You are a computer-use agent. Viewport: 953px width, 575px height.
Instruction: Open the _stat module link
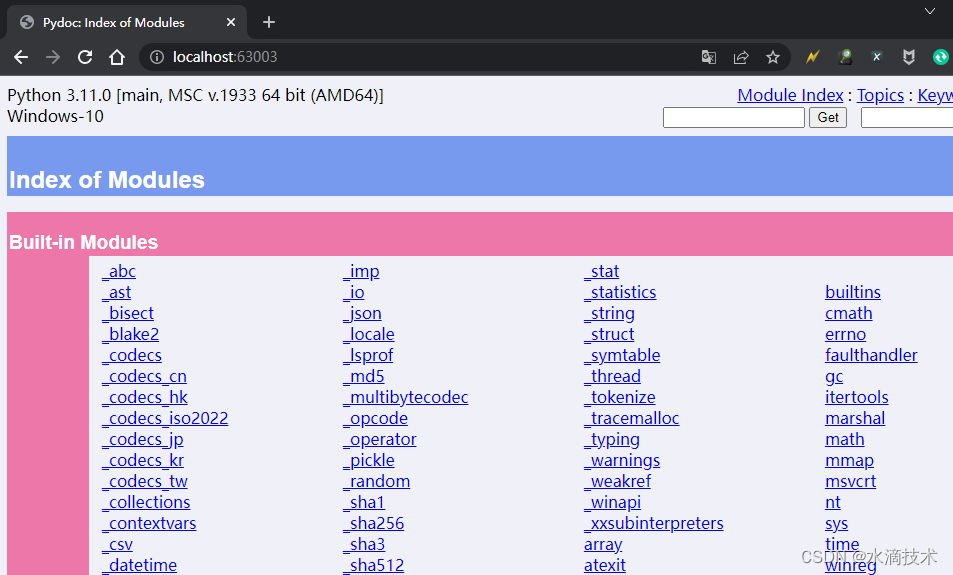pos(601,271)
